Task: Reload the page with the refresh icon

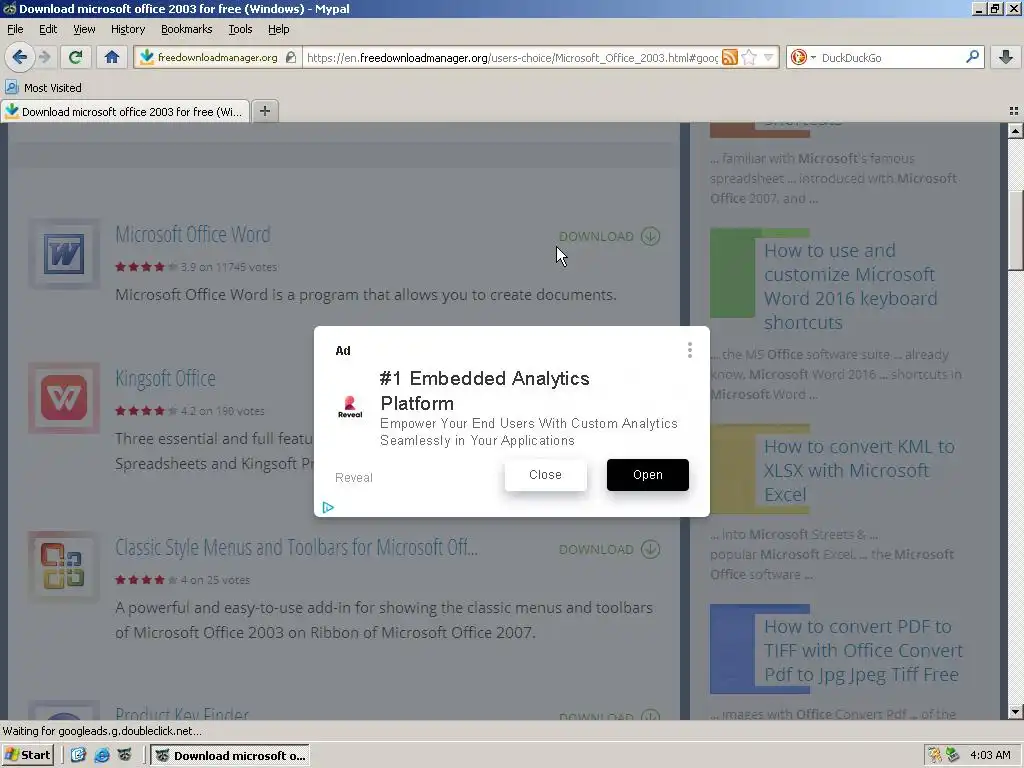Action: [75, 57]
